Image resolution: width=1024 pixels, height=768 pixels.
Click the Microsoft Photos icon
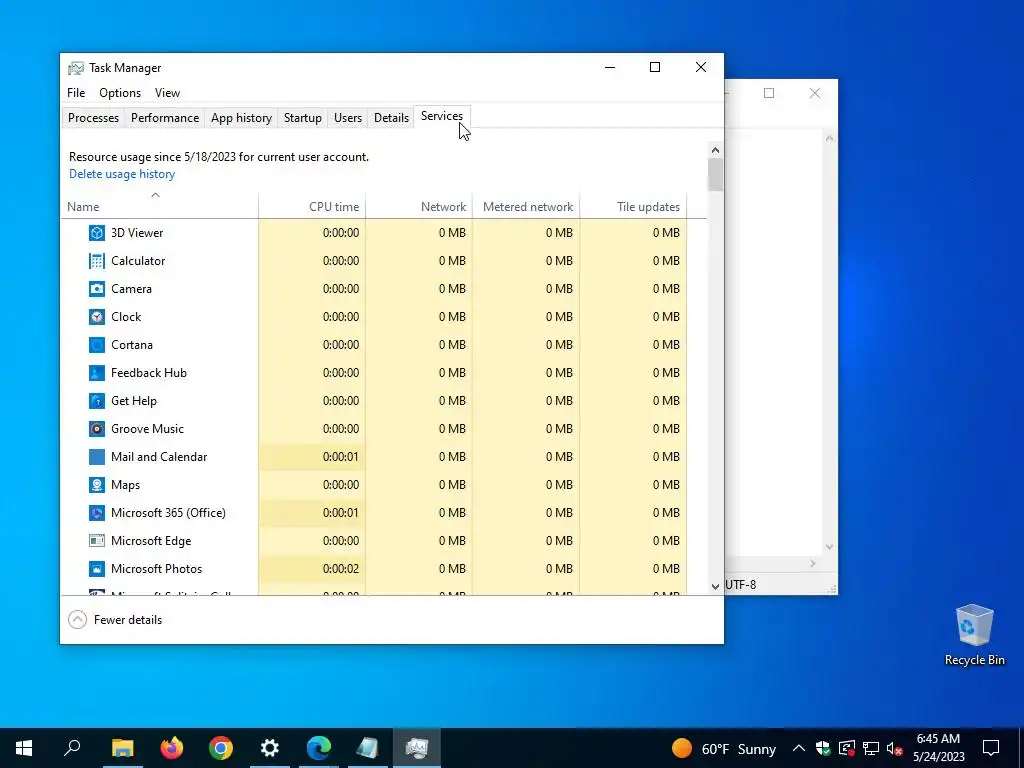pos(97,569)
